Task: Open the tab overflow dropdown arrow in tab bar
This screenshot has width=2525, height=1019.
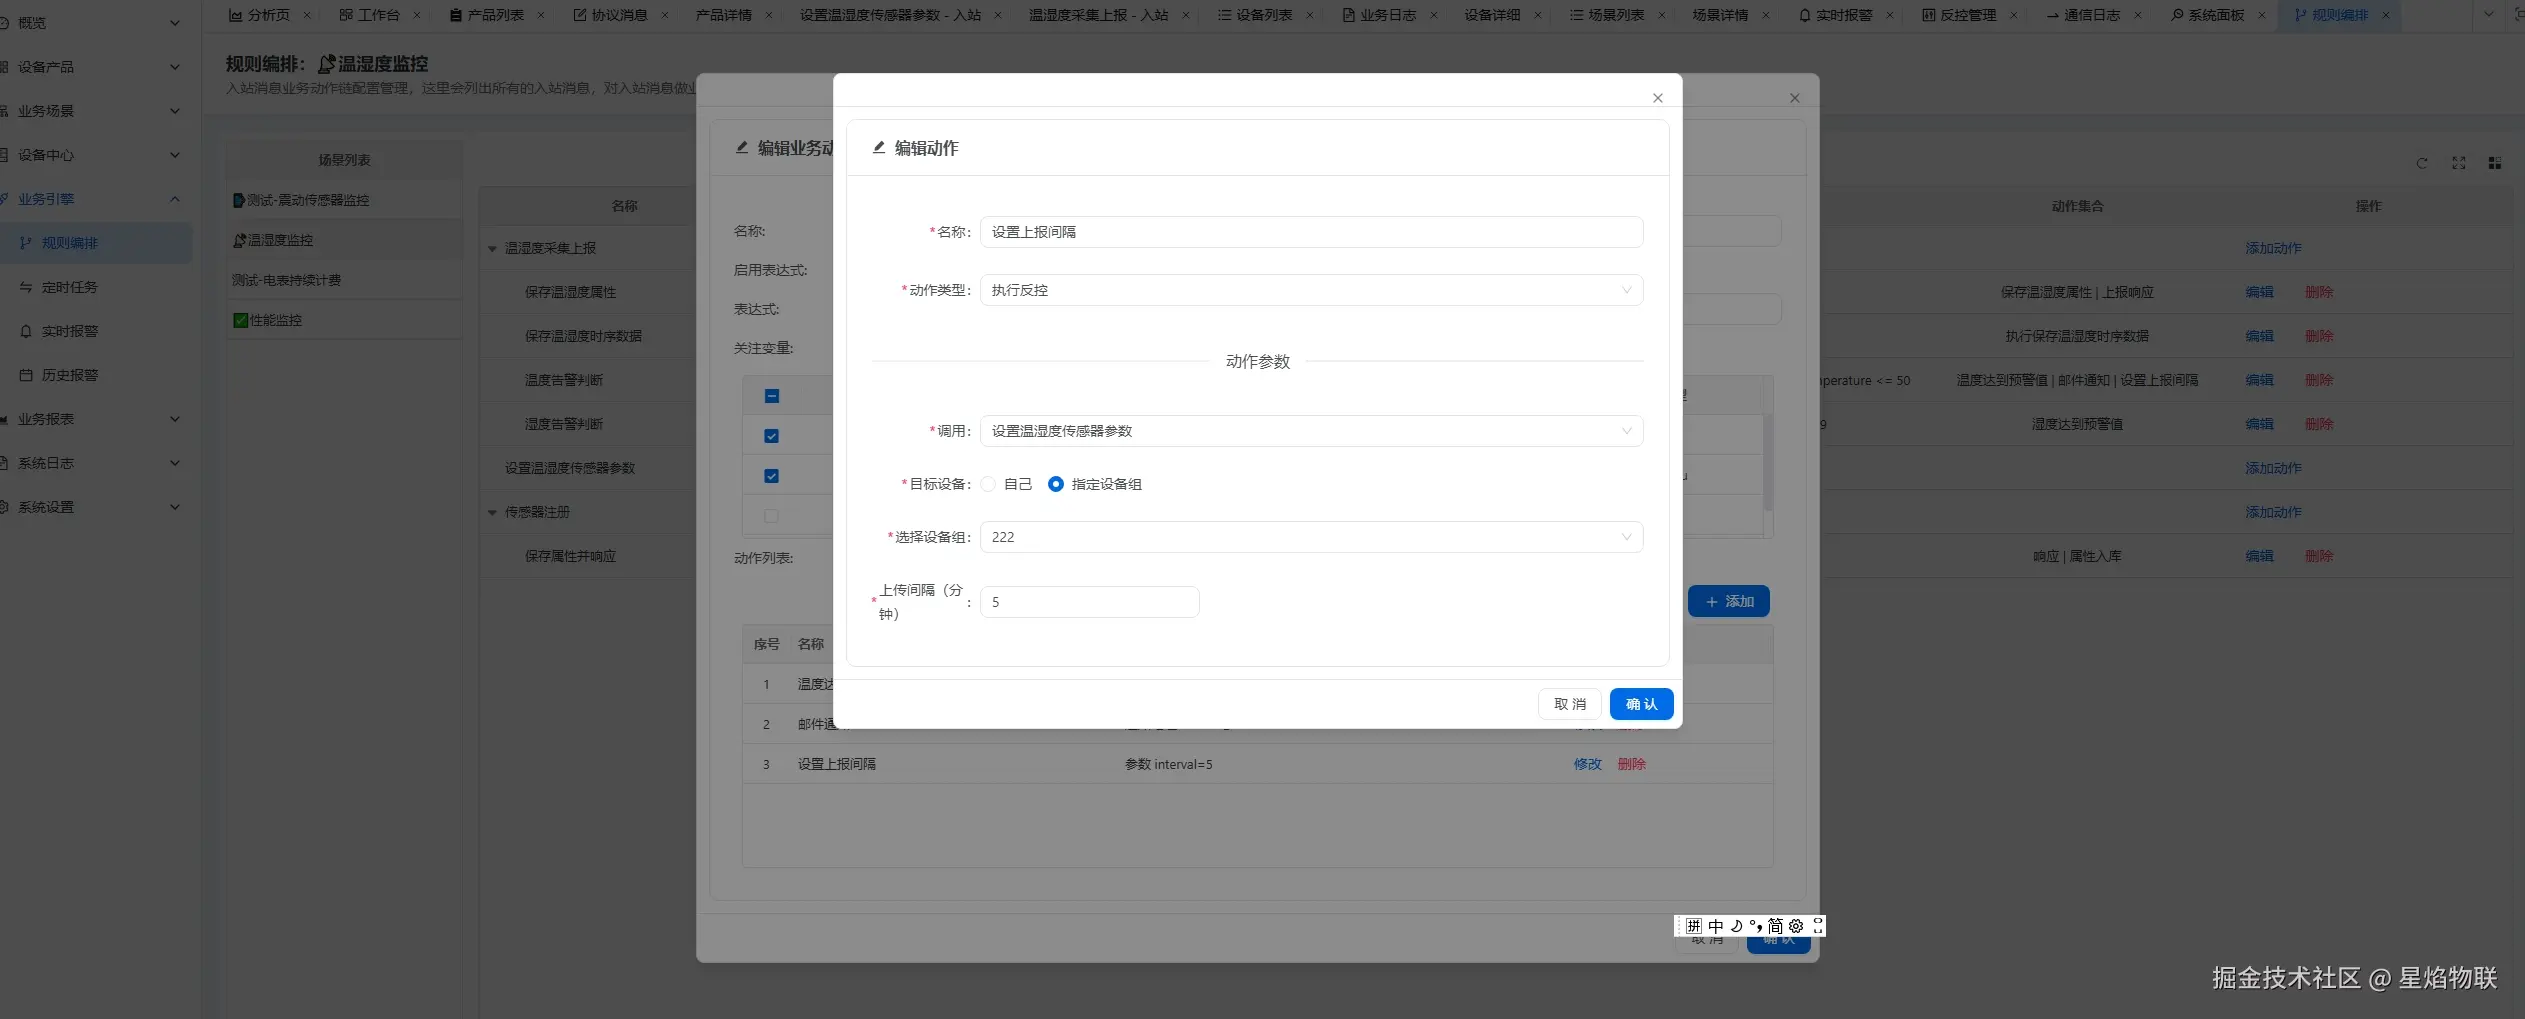Action: tap(2489, 15)
